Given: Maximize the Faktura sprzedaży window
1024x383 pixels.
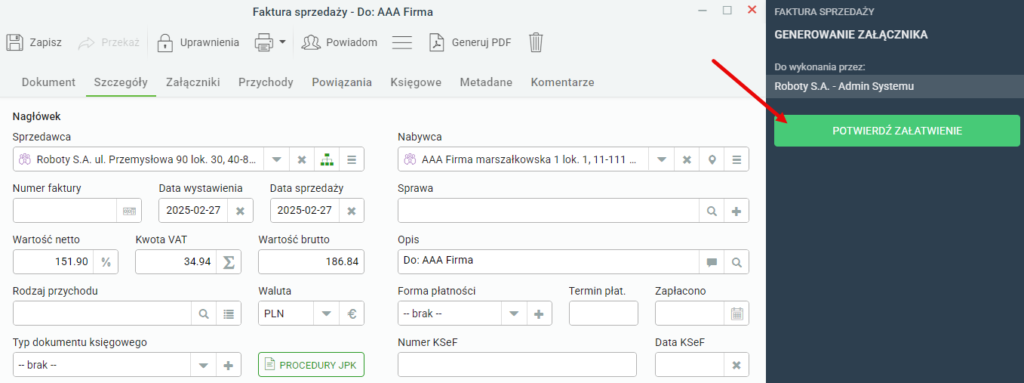Looking at the screenshot, I should point(727,10).
